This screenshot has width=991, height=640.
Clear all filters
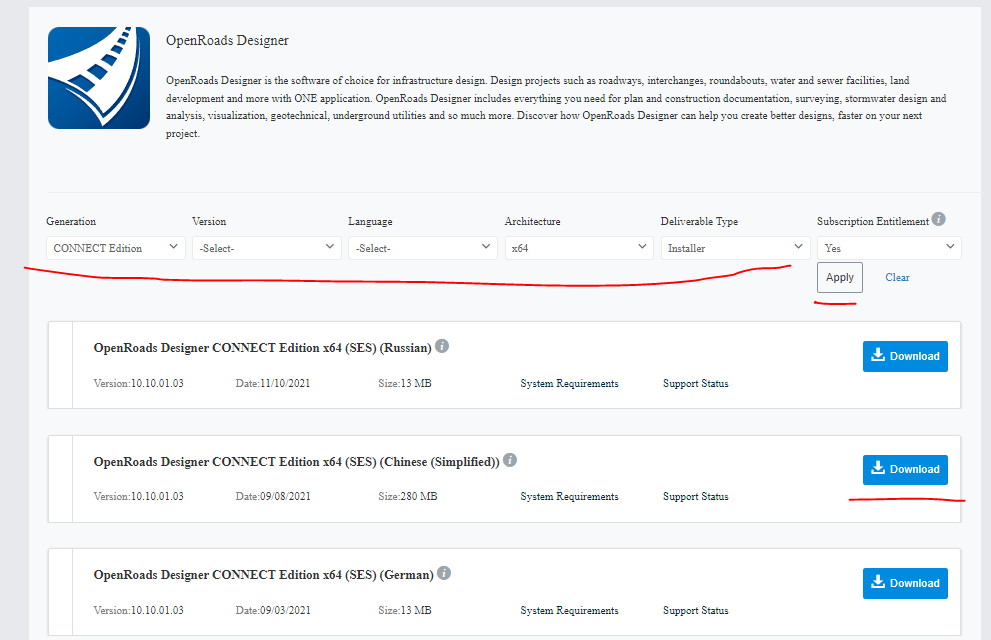click(x=897, y=277)
